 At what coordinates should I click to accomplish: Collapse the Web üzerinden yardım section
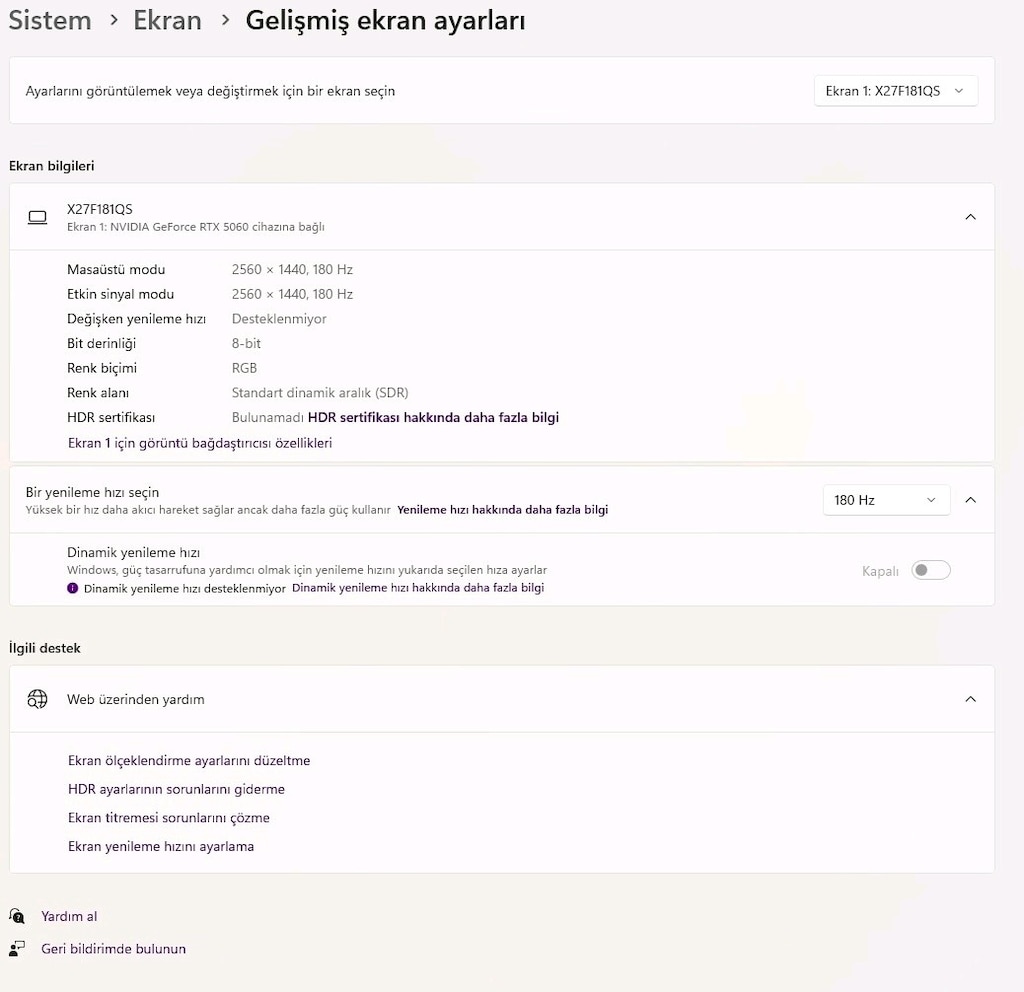click(970, 699)
